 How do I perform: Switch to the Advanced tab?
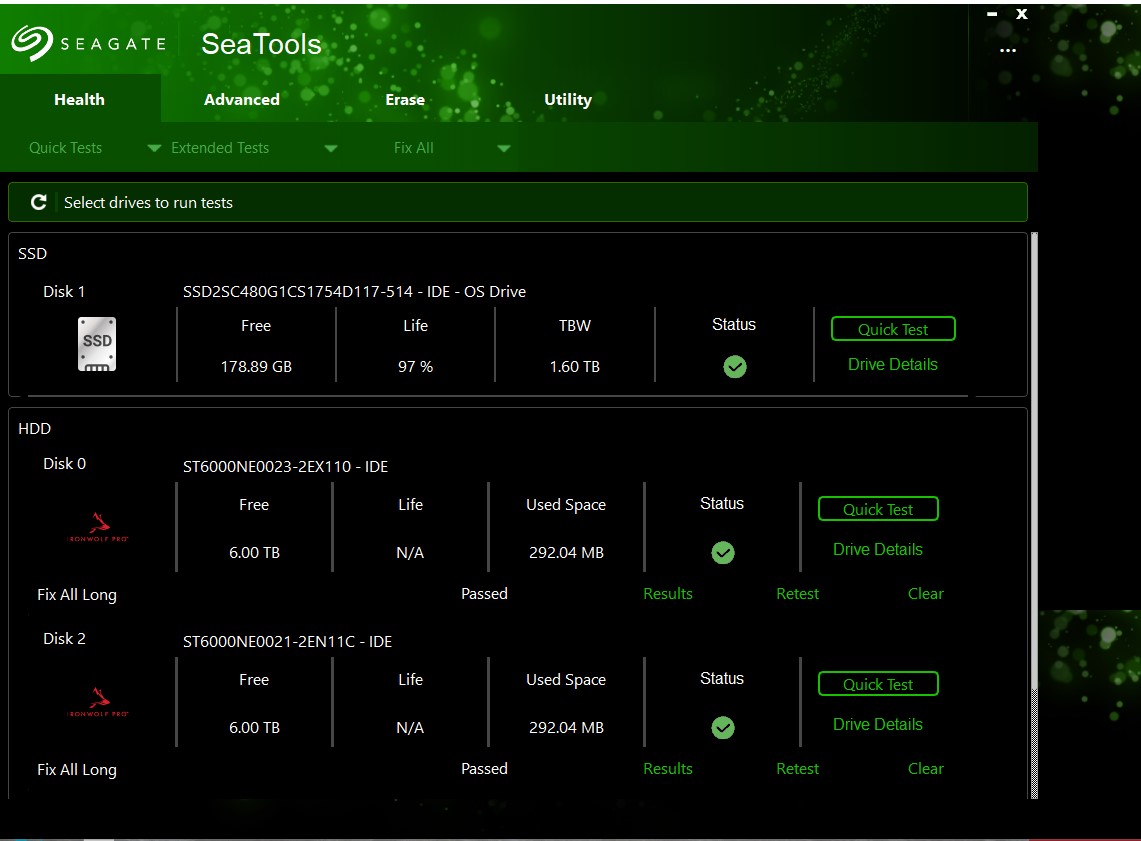click(242, 99)
